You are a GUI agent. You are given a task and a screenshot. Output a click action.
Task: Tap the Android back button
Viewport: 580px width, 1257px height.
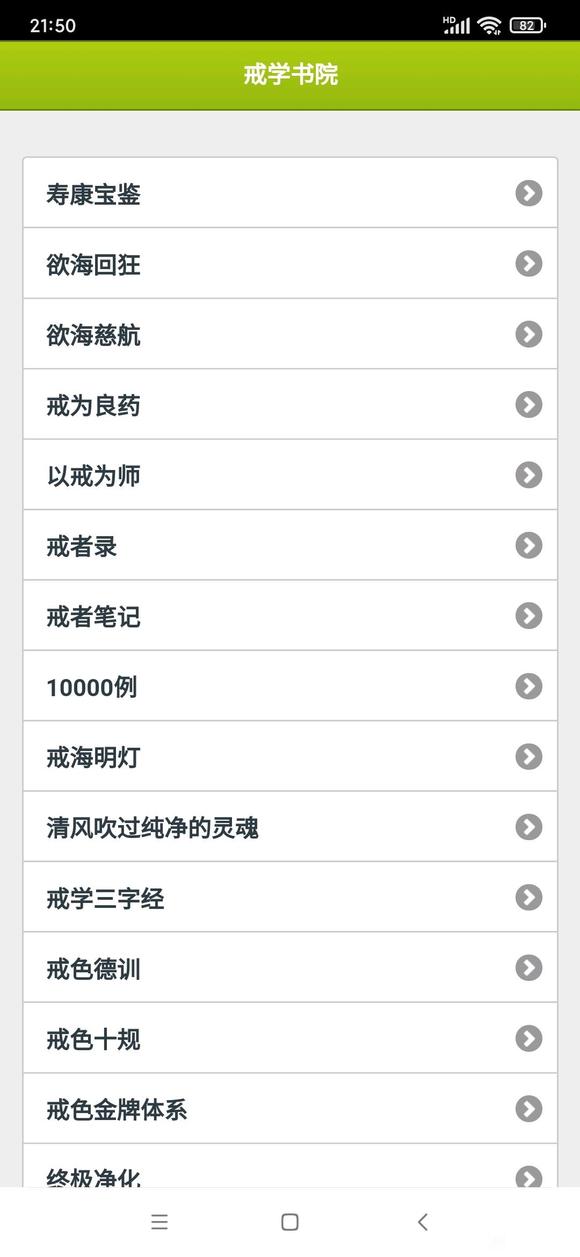point(420,1222)
